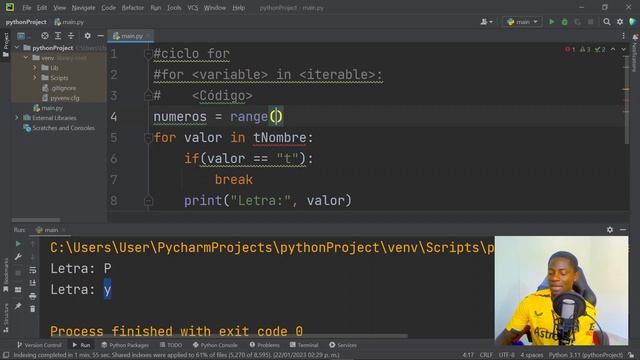640x360 pixels.
Task: Toggle tool window bars icon in status bar
Action: [x=6, y=355]
